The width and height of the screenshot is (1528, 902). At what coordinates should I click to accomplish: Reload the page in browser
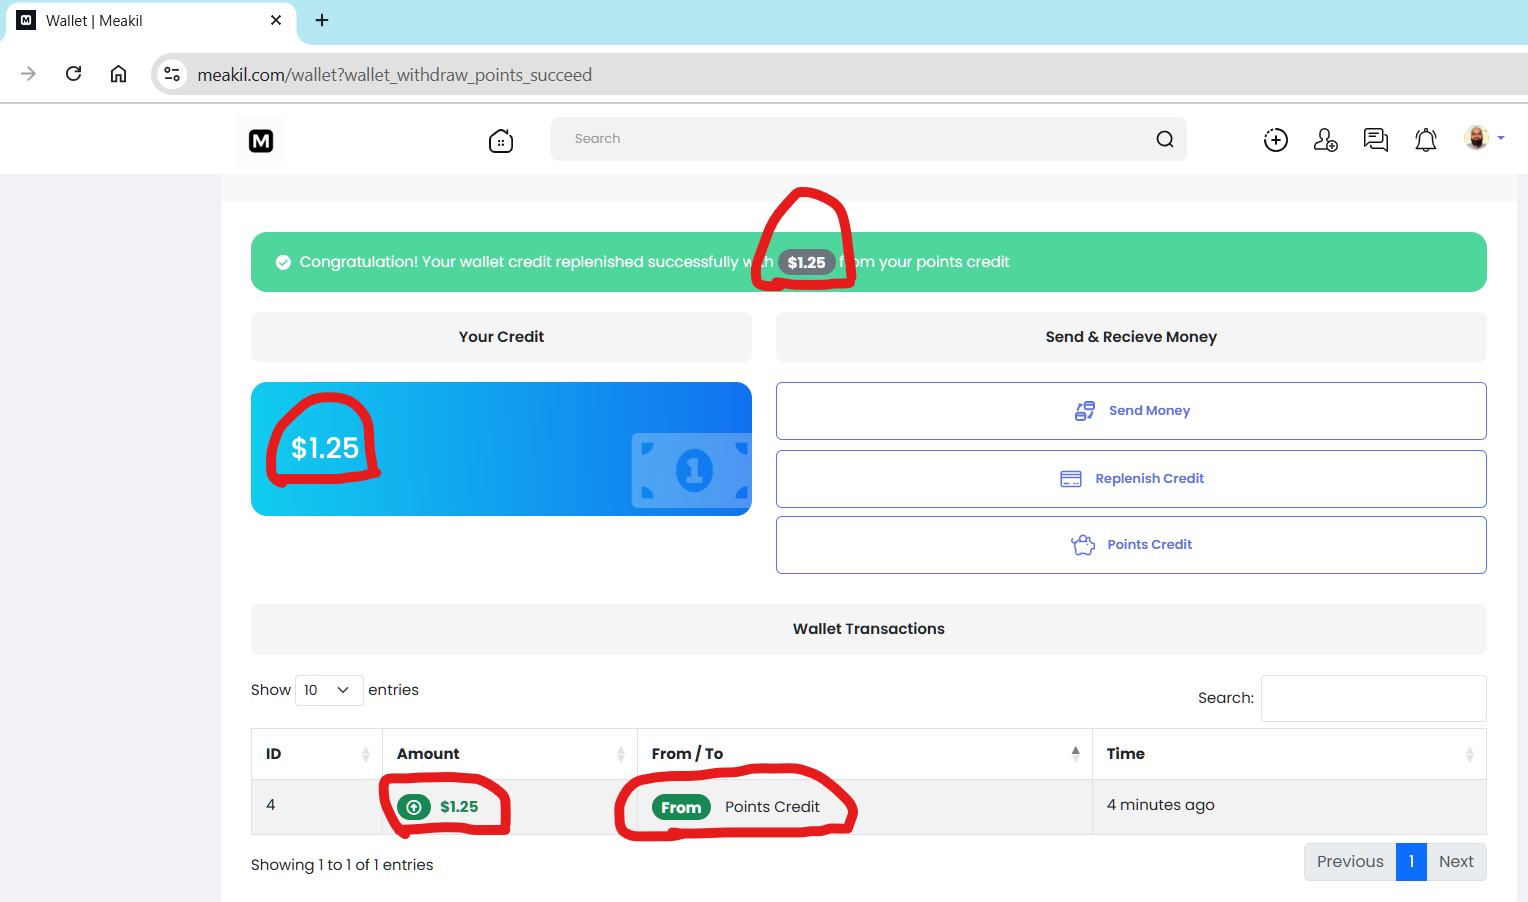click(x=73, y=74)
